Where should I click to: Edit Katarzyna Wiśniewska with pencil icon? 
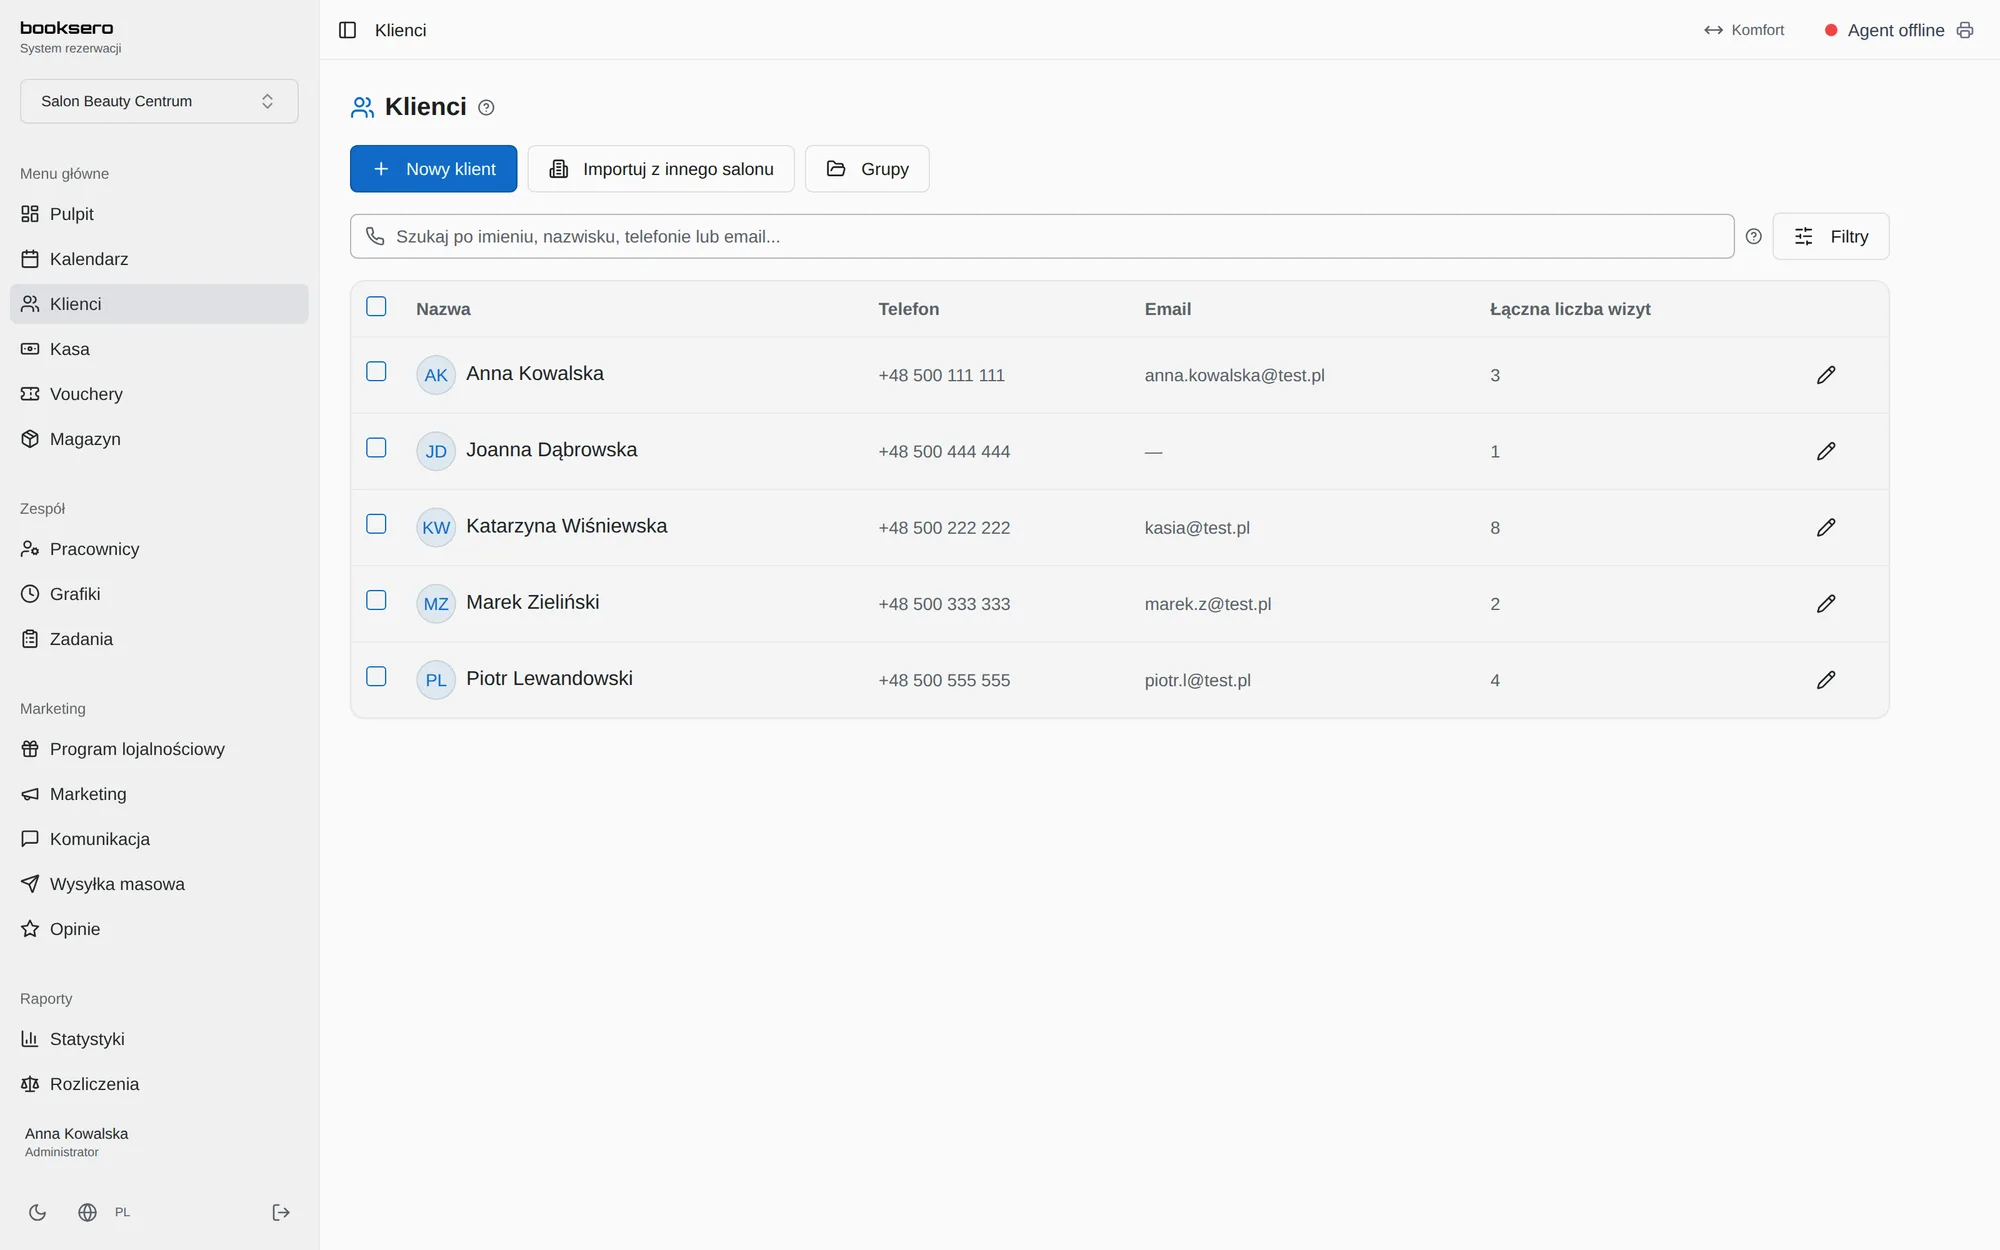1826,527
